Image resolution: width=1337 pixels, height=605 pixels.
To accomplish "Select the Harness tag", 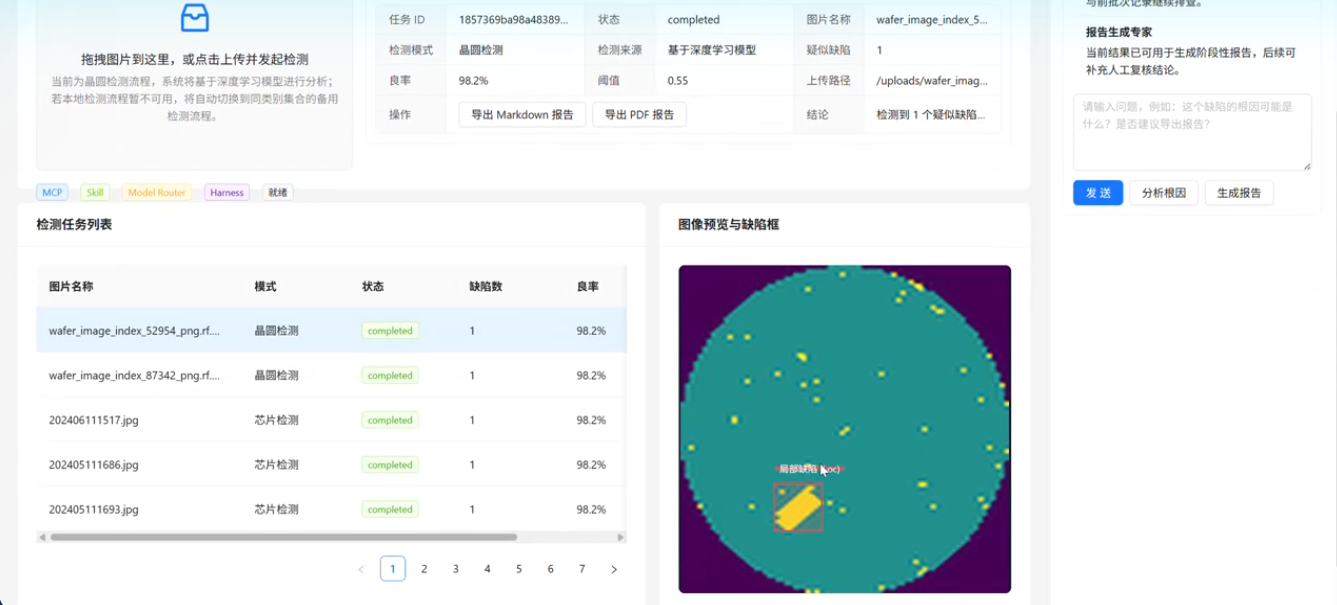I will tap(227, 192).
